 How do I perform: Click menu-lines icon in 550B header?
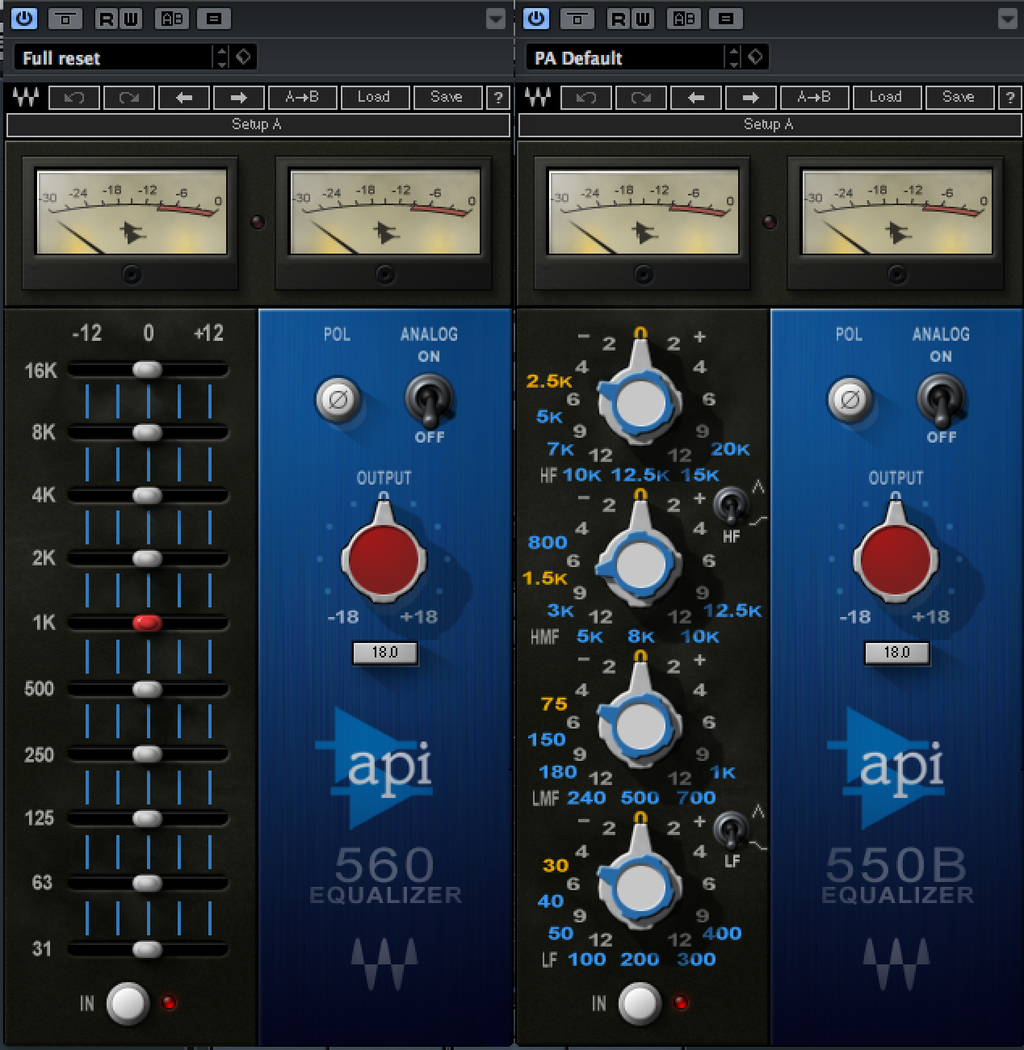click(x=726, y=19)
